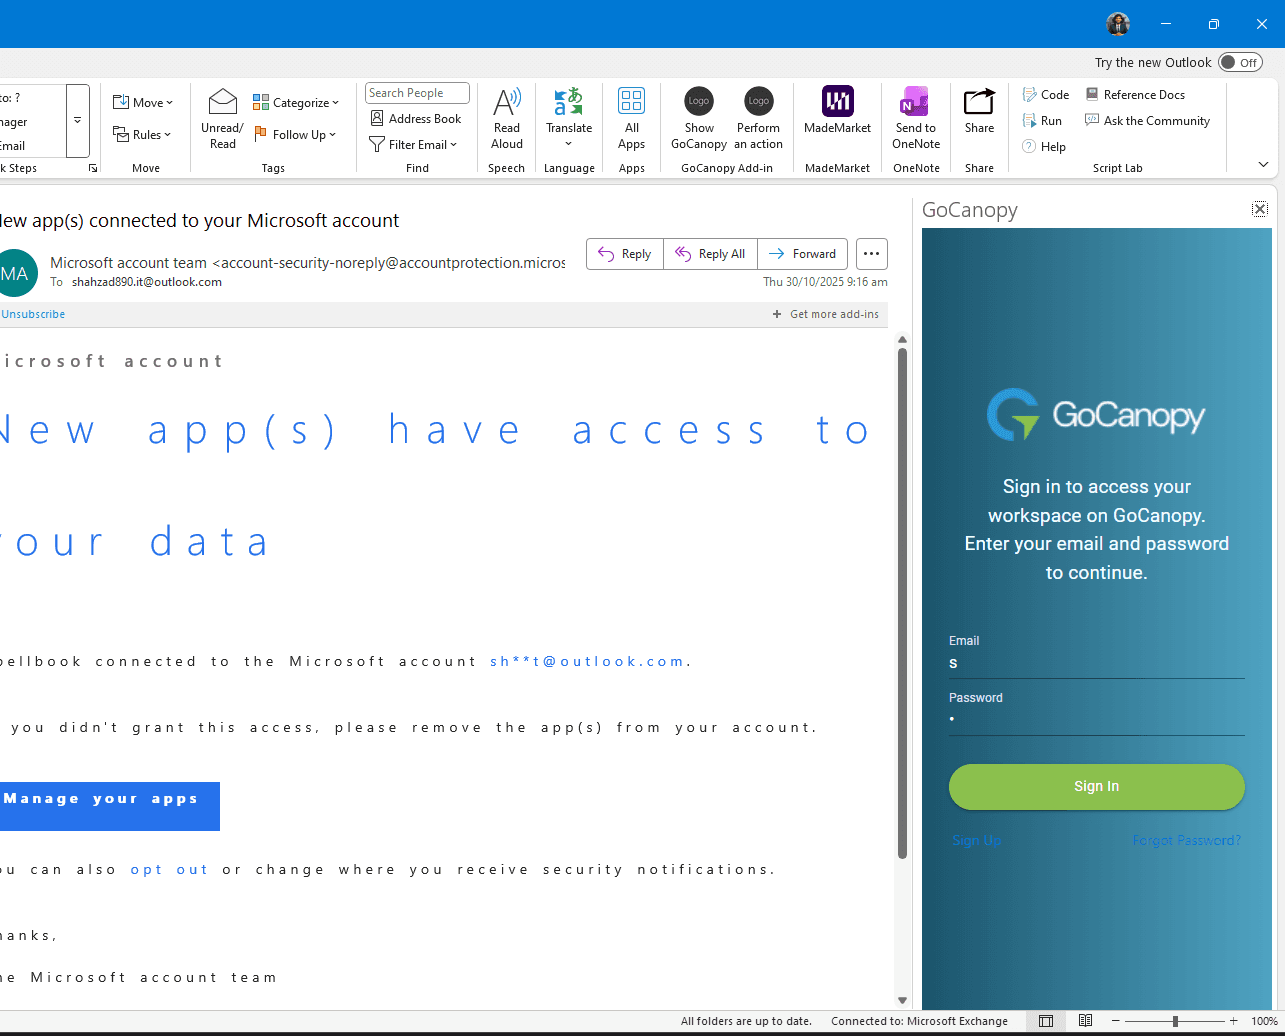Image resolution: width=1285 pixels, height=1036 pixels.
Task: Click the user profile picture in title bar
Action: [x=1118, y=24]
